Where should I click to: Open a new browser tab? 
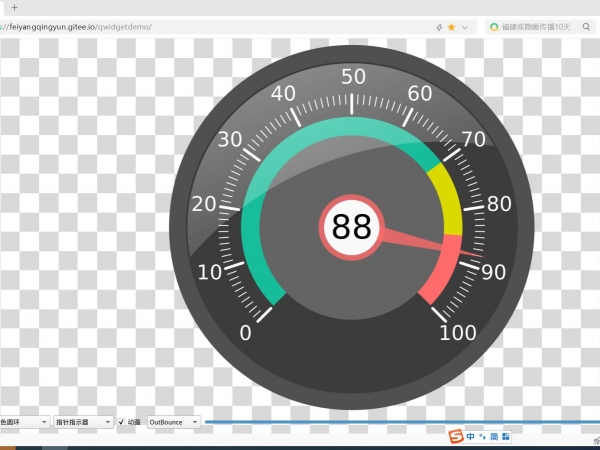click(14, 7)
